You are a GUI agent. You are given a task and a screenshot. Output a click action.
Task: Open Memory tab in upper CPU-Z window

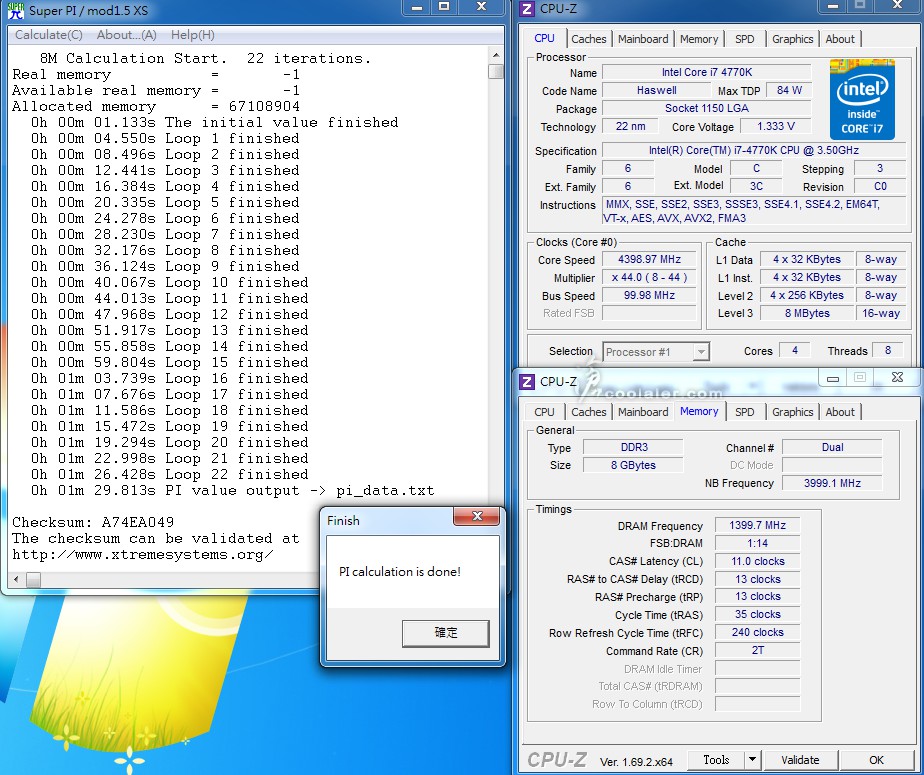click(x=699, y=39)
